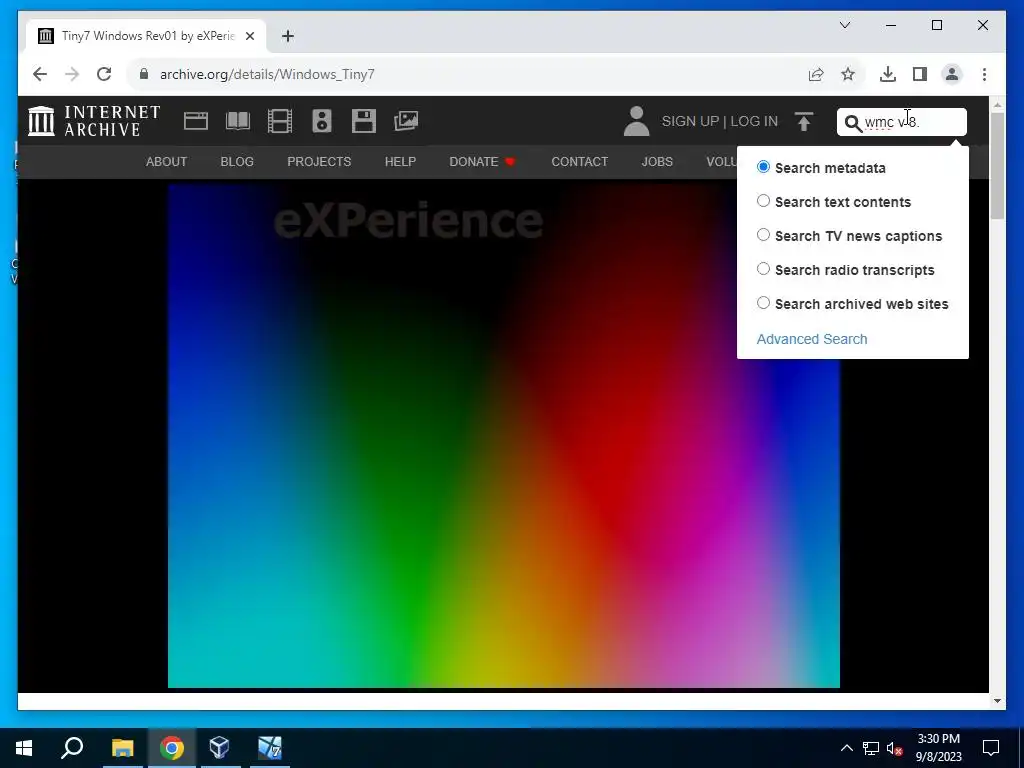Select the Search radio transcripts option
1024x768 pixels.
tap(763, 269)
